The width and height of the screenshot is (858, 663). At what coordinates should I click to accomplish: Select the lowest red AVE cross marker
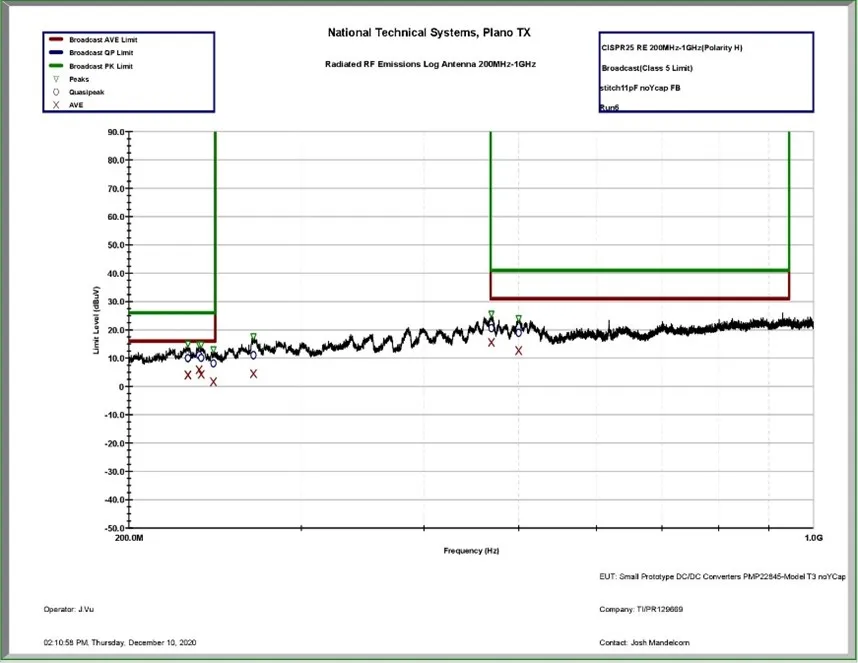coord(213,382)
